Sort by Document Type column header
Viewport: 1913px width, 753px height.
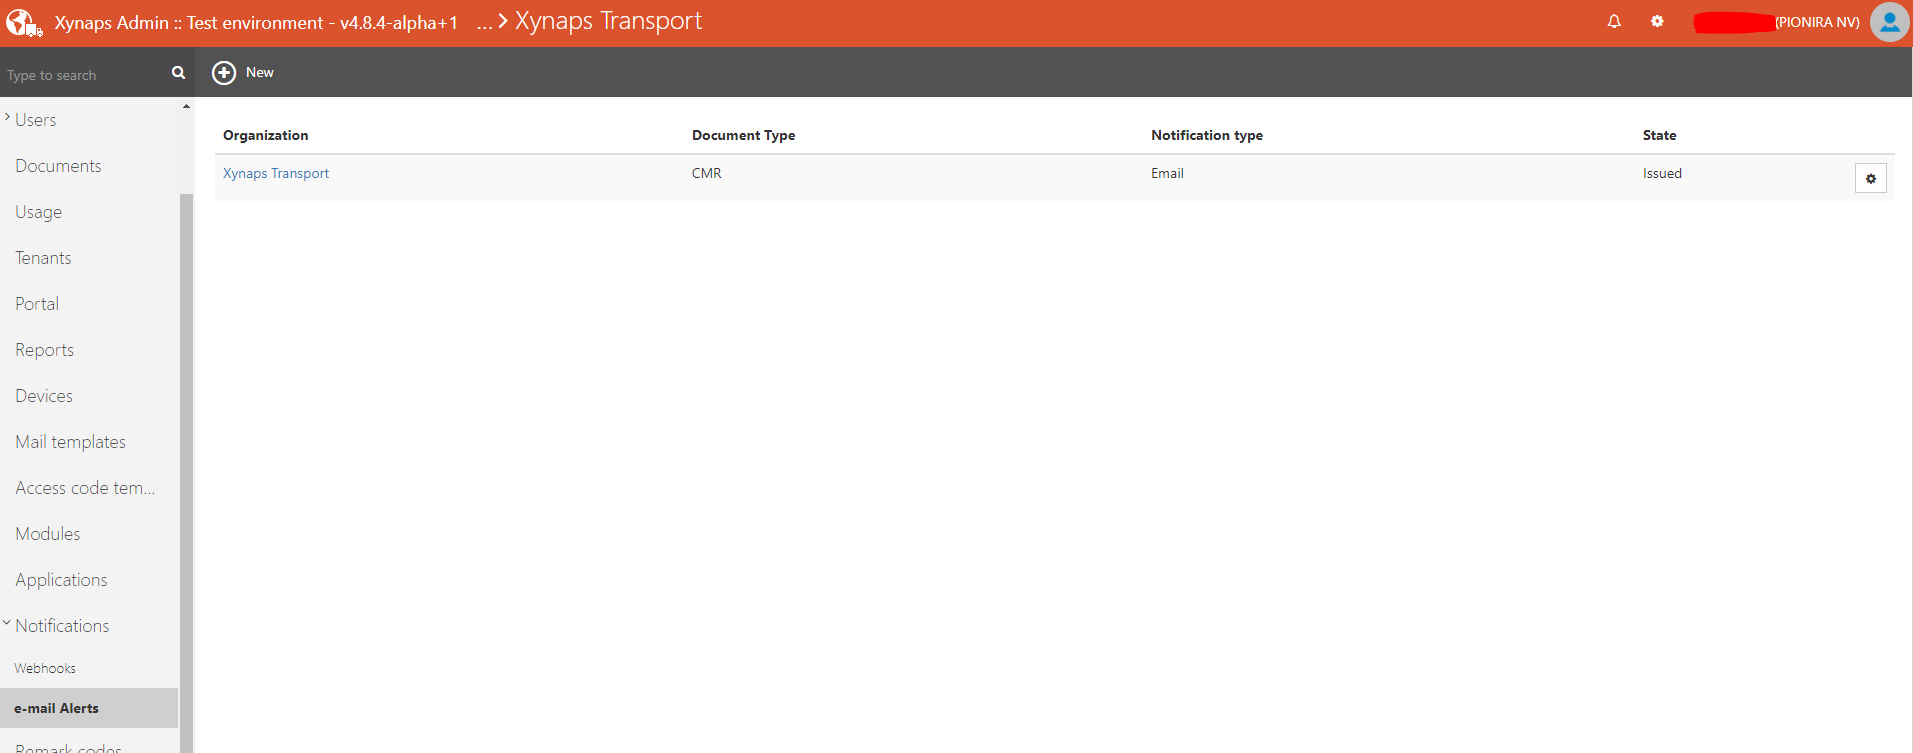coord(743,135)
